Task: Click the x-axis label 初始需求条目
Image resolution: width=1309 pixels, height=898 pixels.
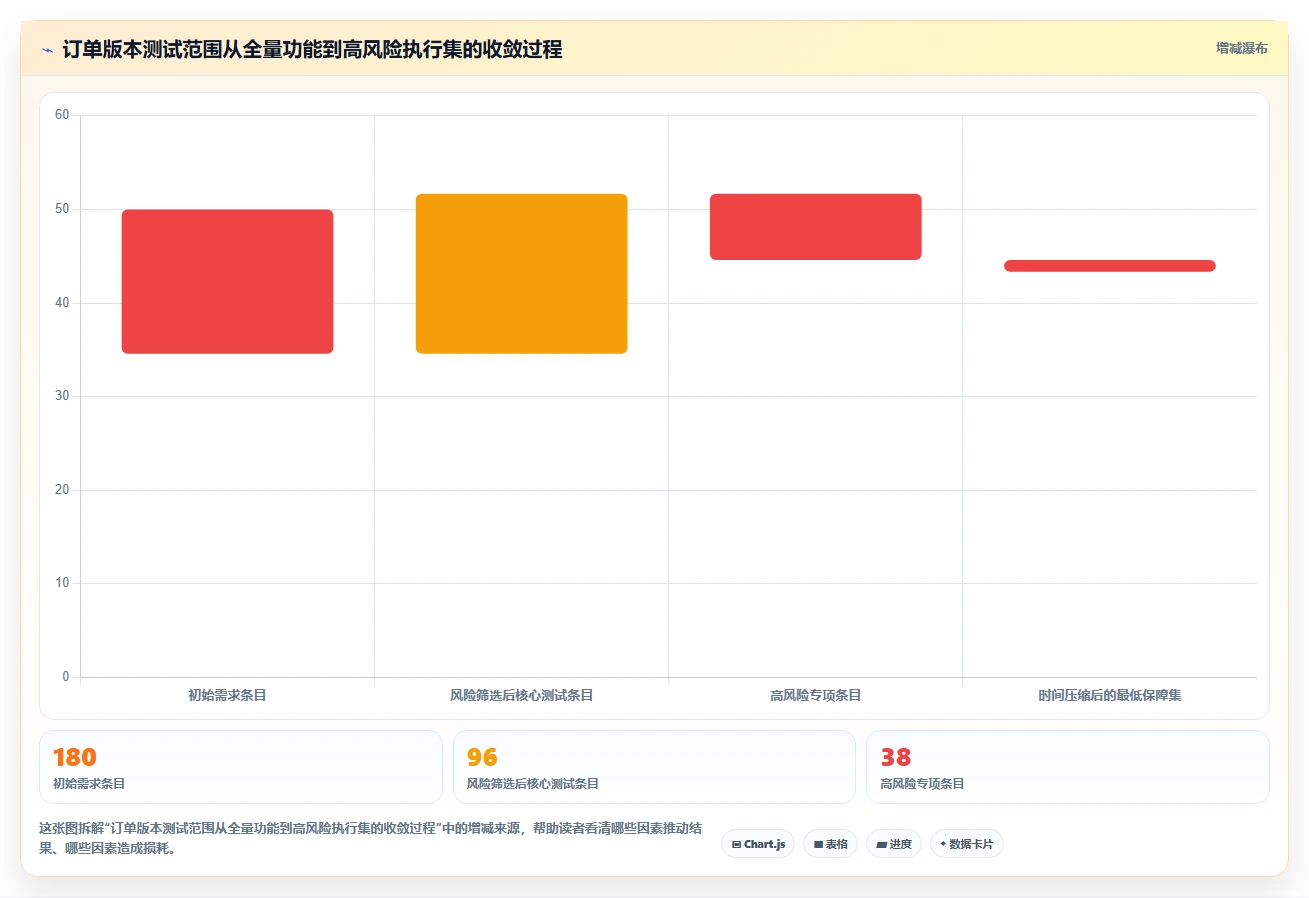Action: point(227,695)
